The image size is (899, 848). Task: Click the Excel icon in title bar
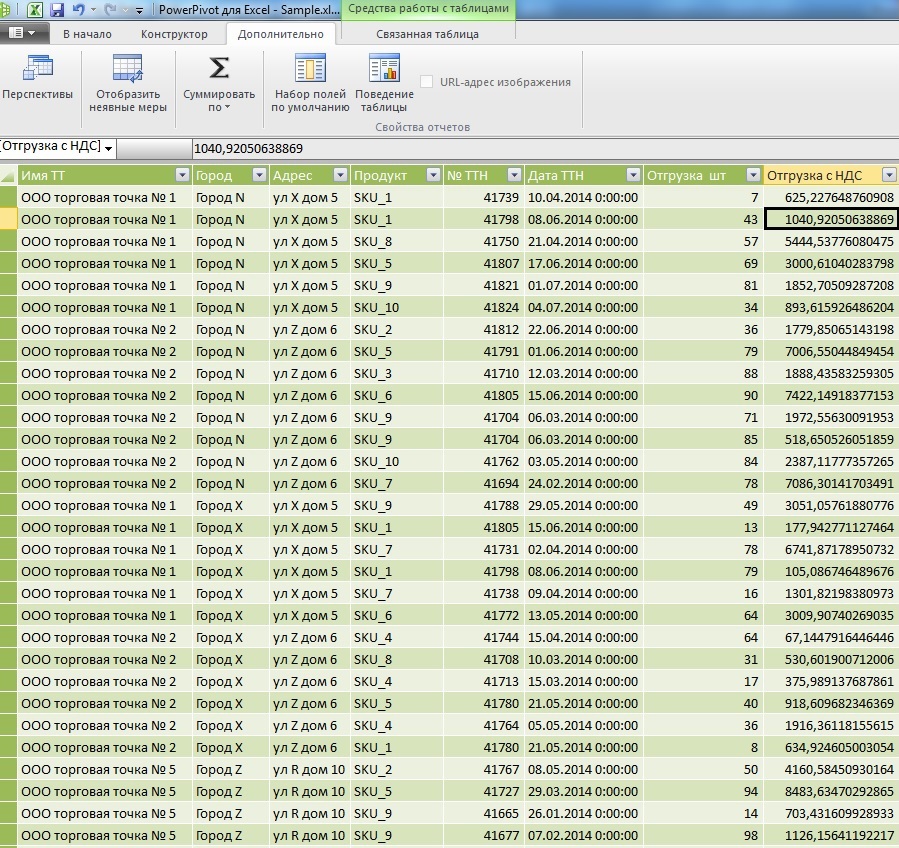pos(34,10)
